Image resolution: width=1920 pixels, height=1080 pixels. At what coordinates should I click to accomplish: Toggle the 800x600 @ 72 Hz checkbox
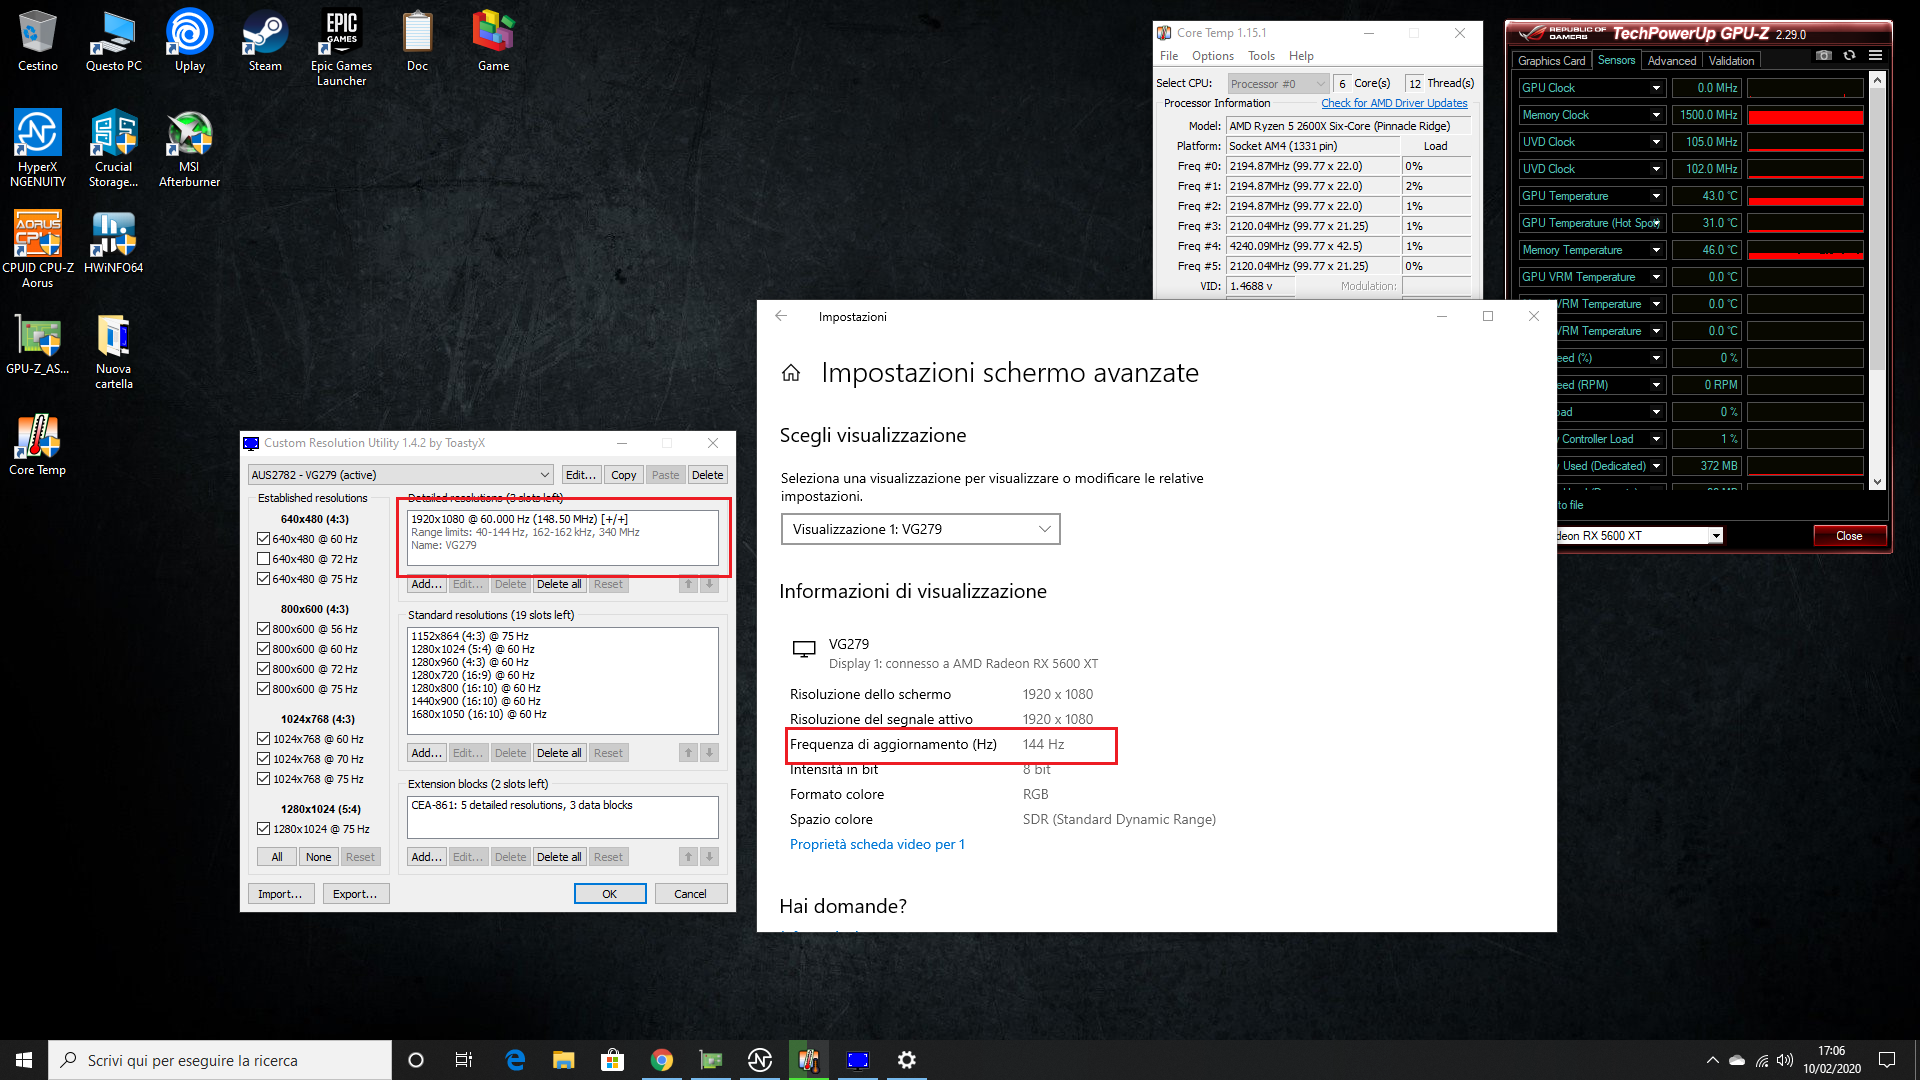(x=264, y=669)
